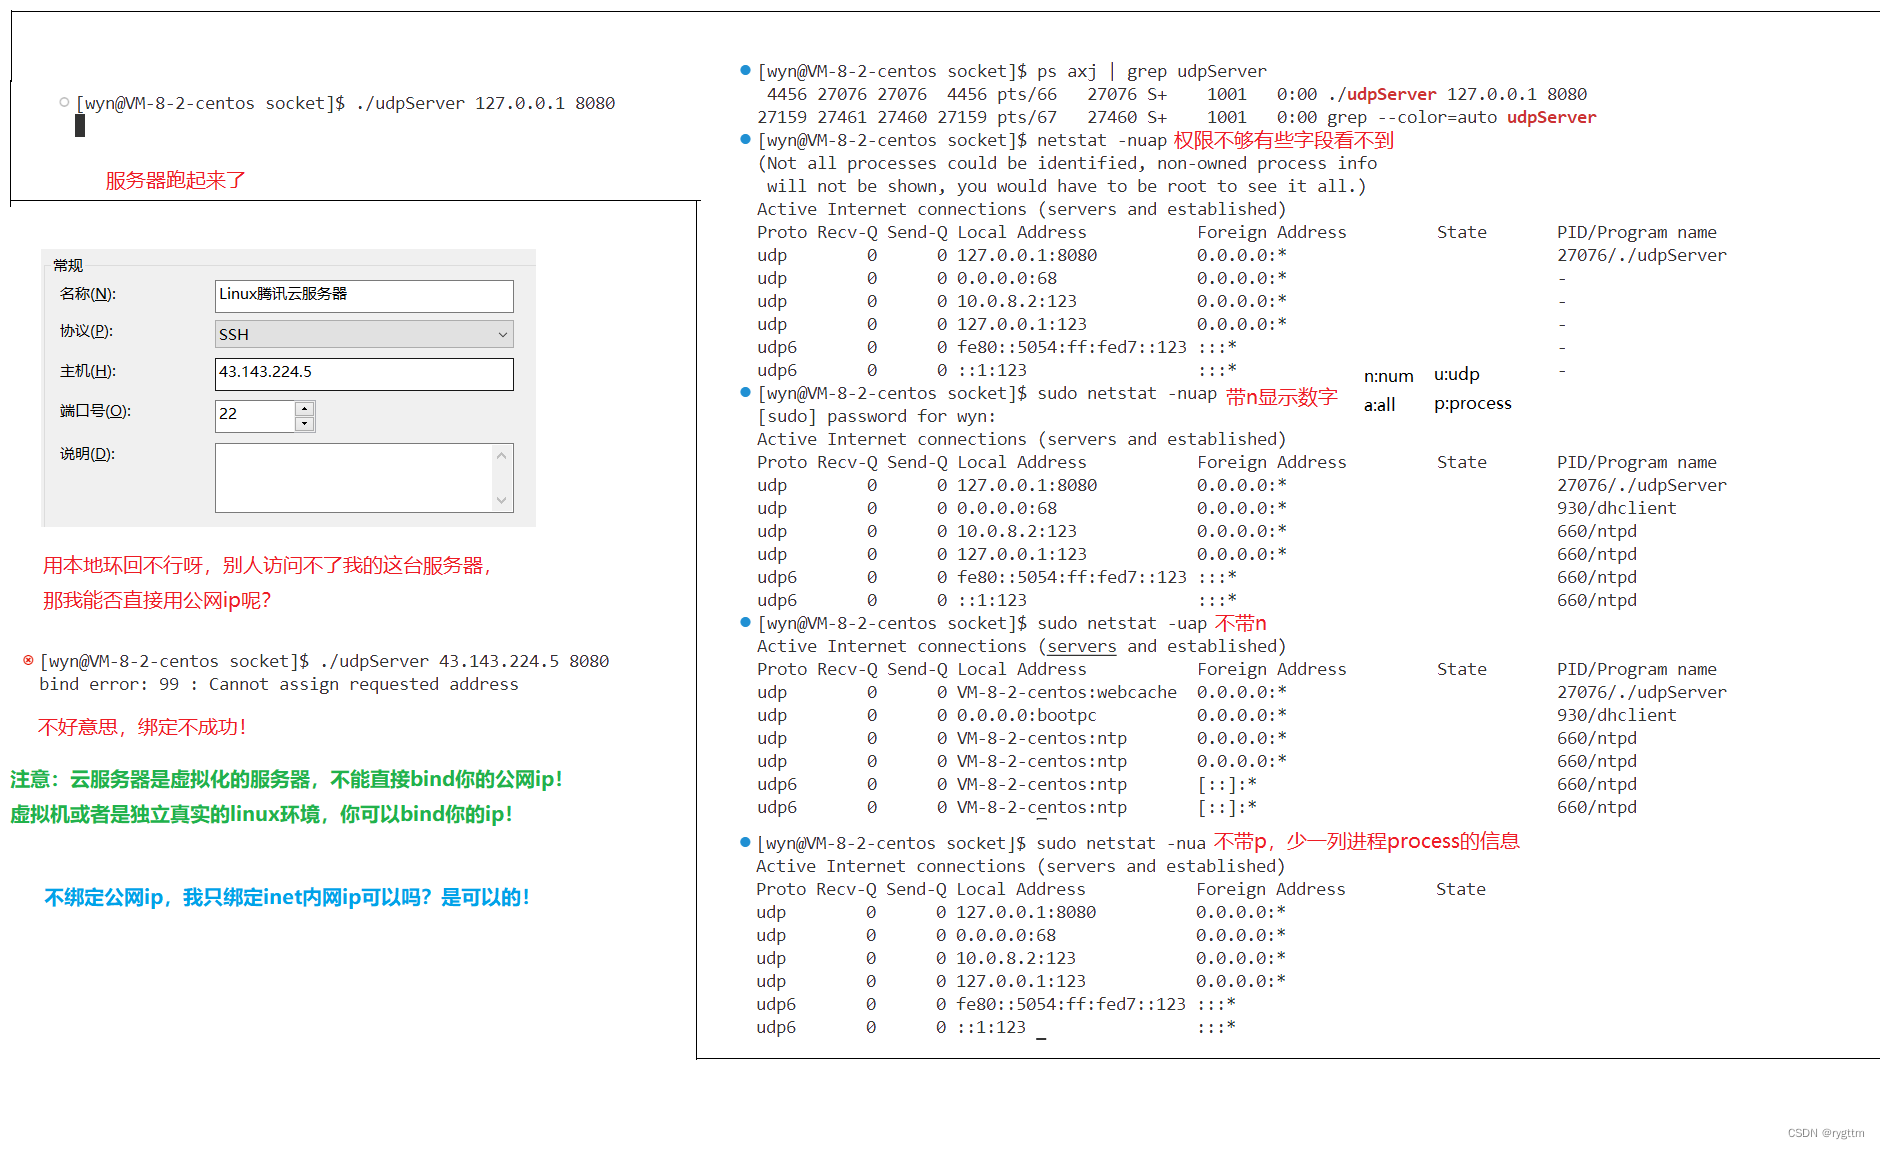This screenshot has width=1880, height=1149.
Task: Click the 常规 group label
Action: click(68, 265)
